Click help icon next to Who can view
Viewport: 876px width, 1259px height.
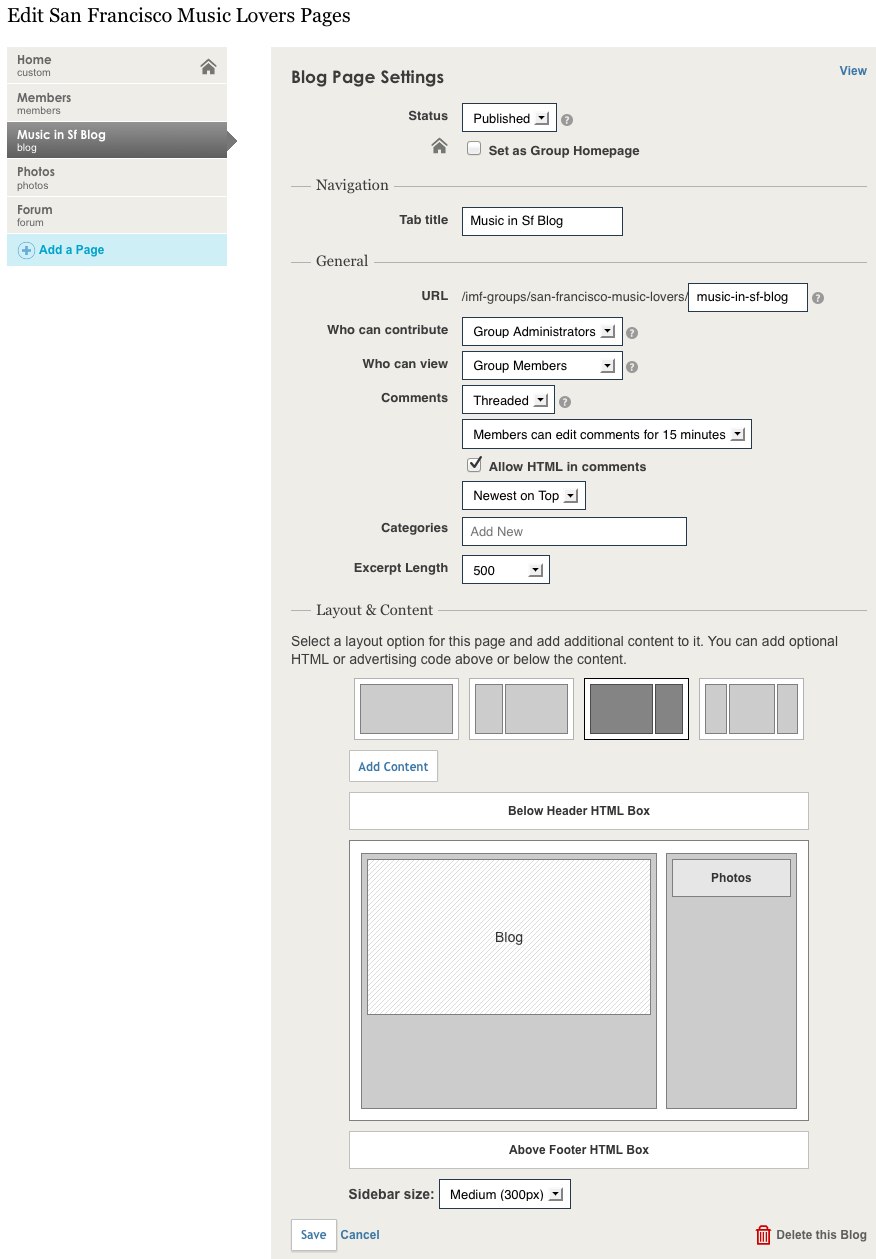(632, 367)
